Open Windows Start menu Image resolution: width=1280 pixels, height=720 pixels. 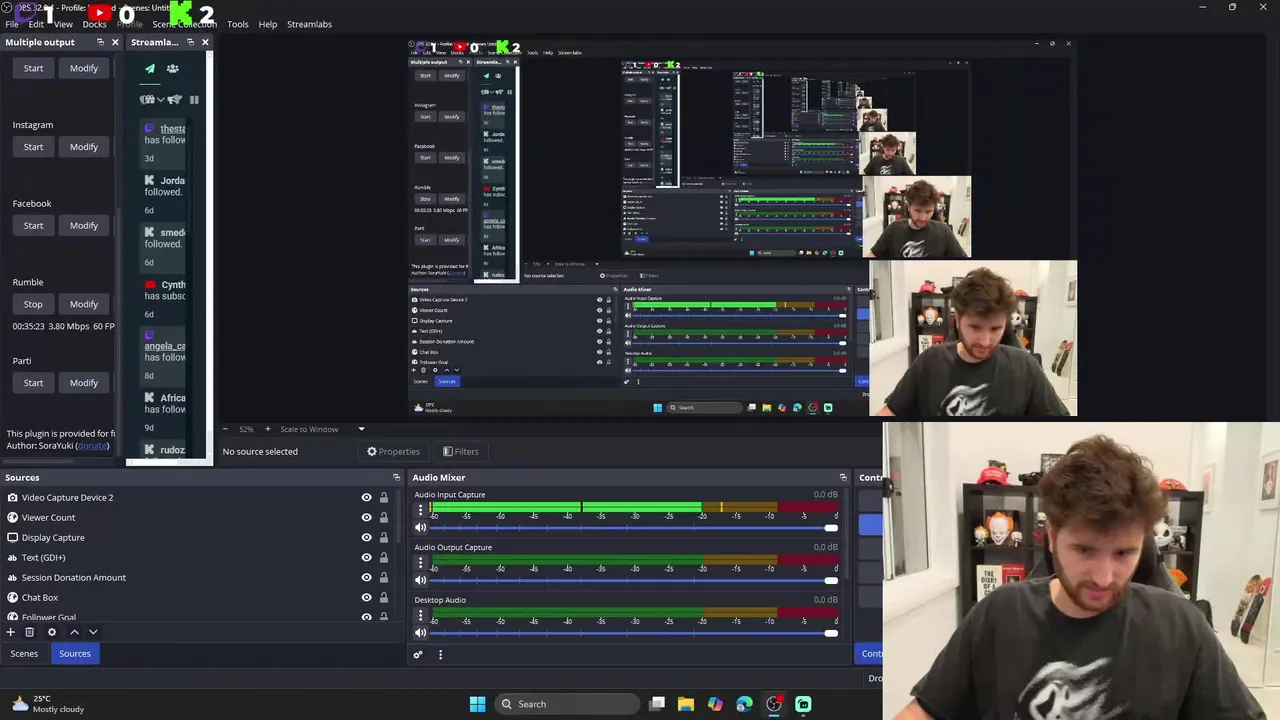tap(477, 704)
